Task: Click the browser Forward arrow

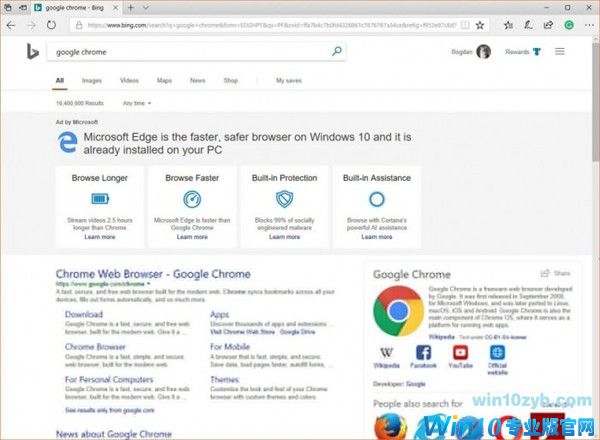Action: pyautogui.click(x=31, y=26)
